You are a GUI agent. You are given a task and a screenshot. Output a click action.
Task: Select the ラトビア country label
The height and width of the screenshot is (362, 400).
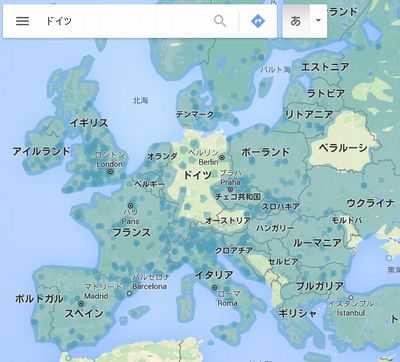325,93
